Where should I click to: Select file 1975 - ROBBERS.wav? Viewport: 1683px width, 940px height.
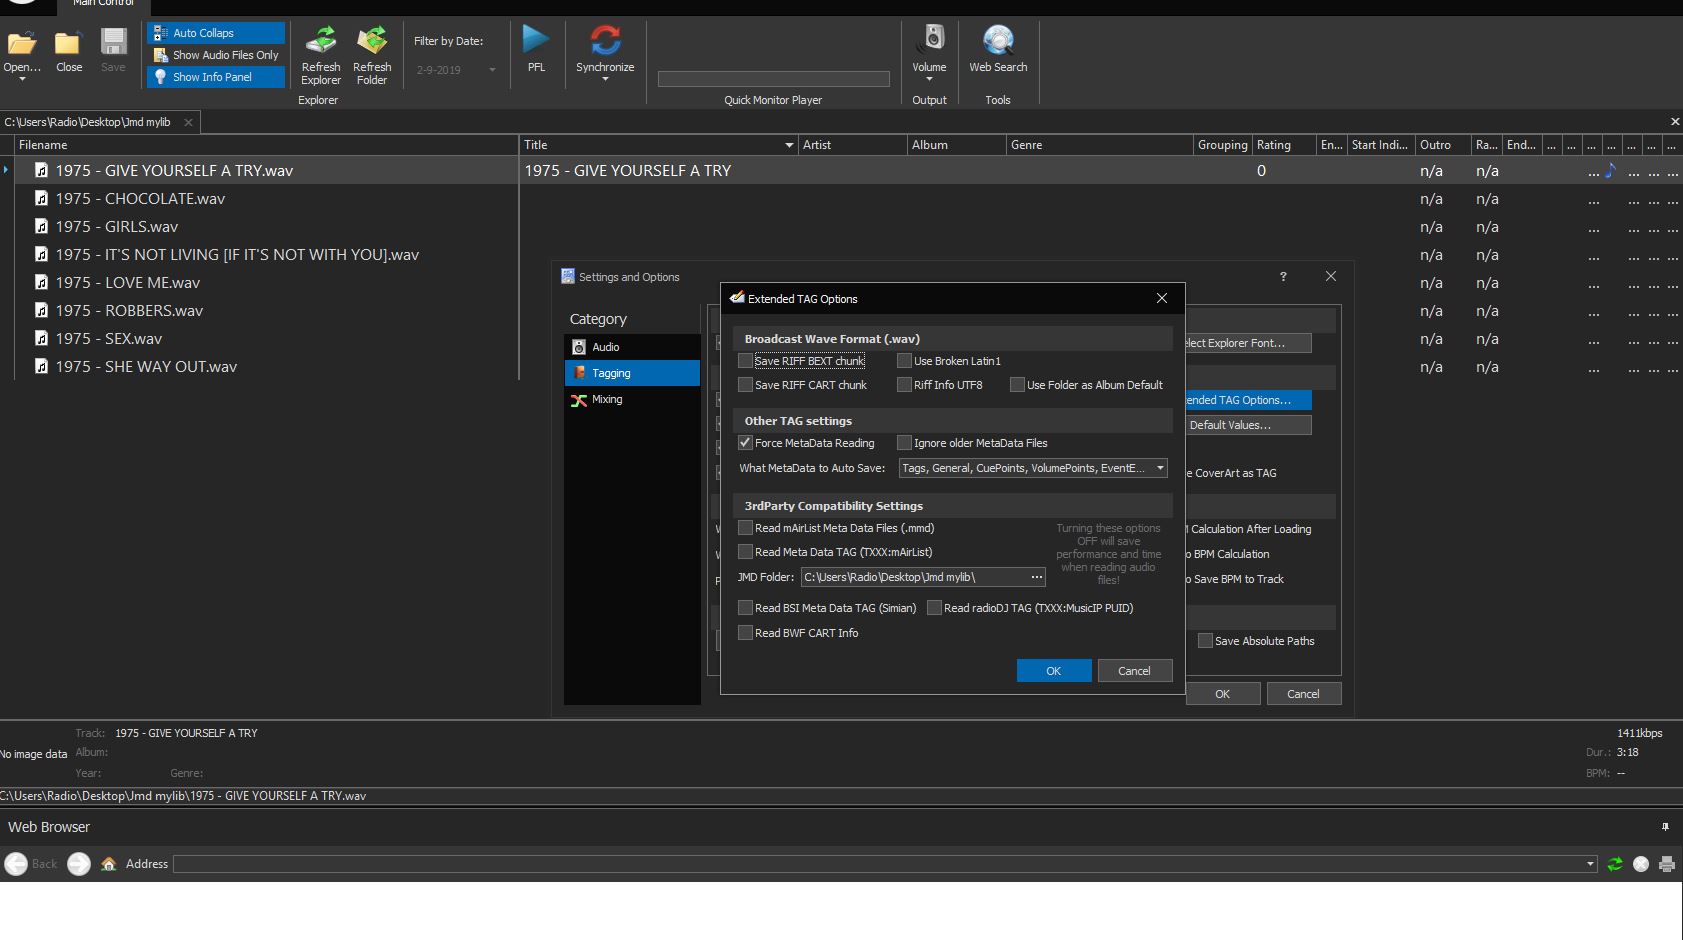(x=129, y=310)
